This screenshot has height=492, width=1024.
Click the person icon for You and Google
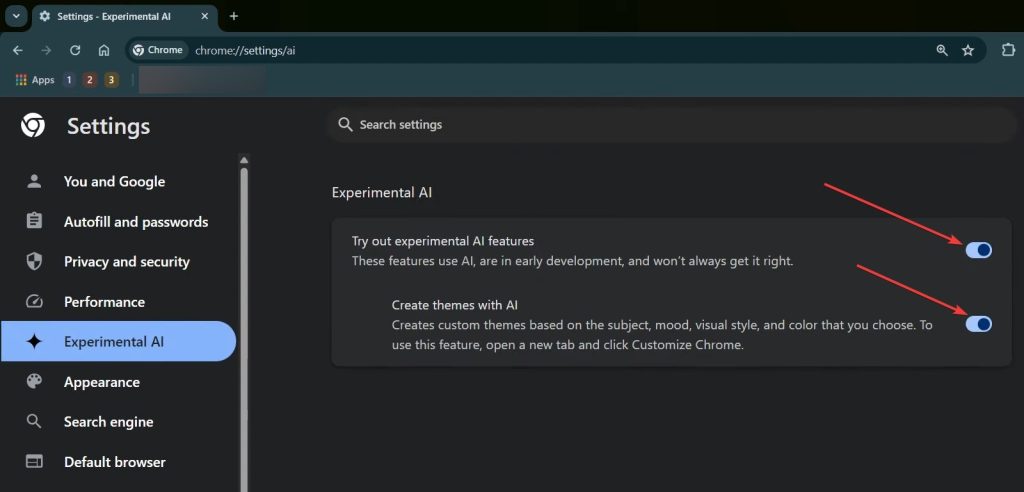[34, 182]
